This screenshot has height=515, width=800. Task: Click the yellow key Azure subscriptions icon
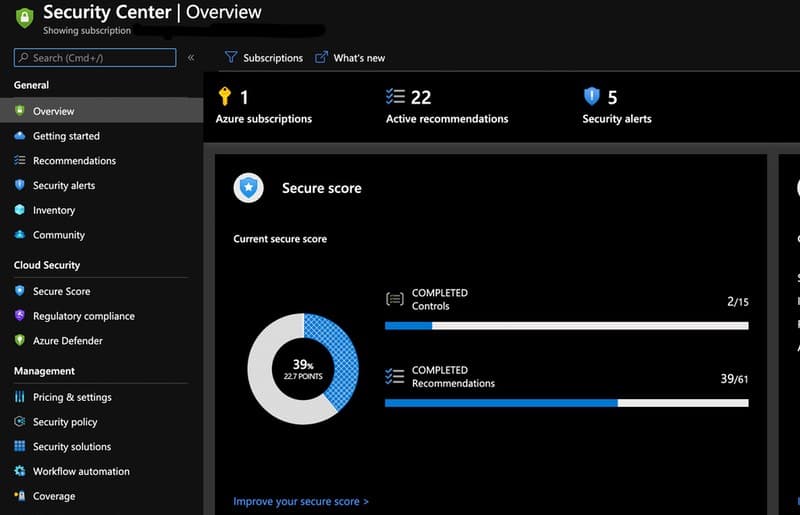[225, 97]
